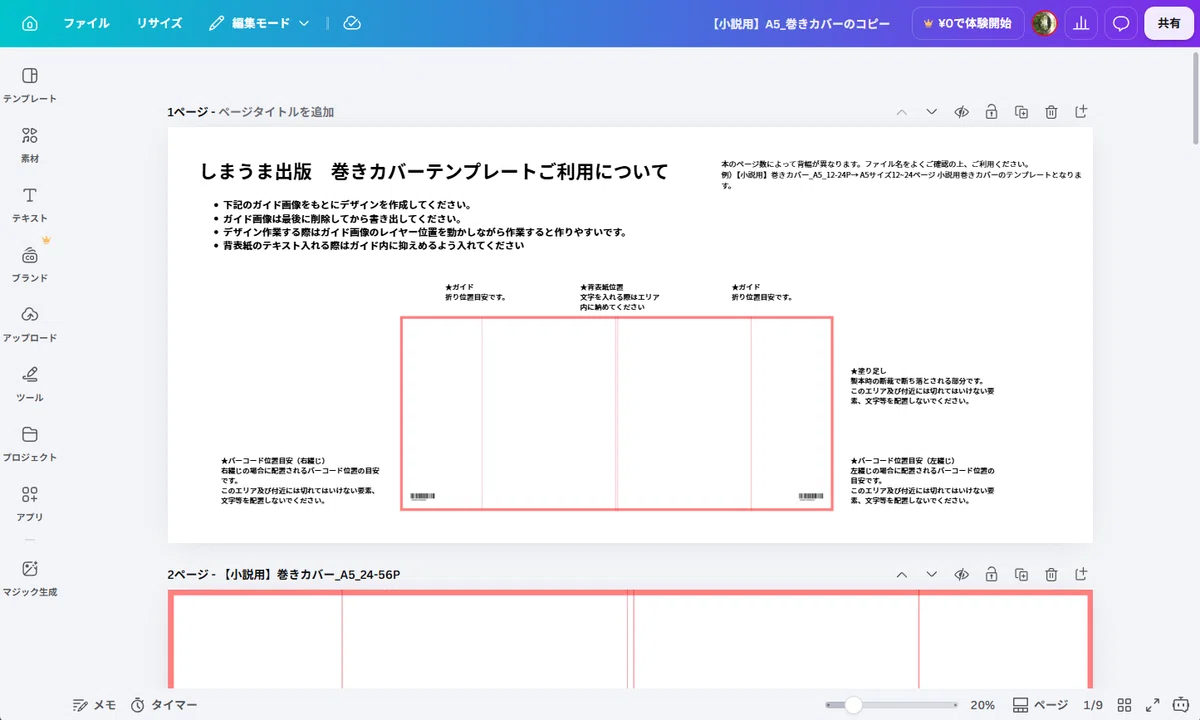Select the page 2 title 【小説用】巻きカバー_A5_24-56P
This screenshot has height=720, width=1200.
311,575
